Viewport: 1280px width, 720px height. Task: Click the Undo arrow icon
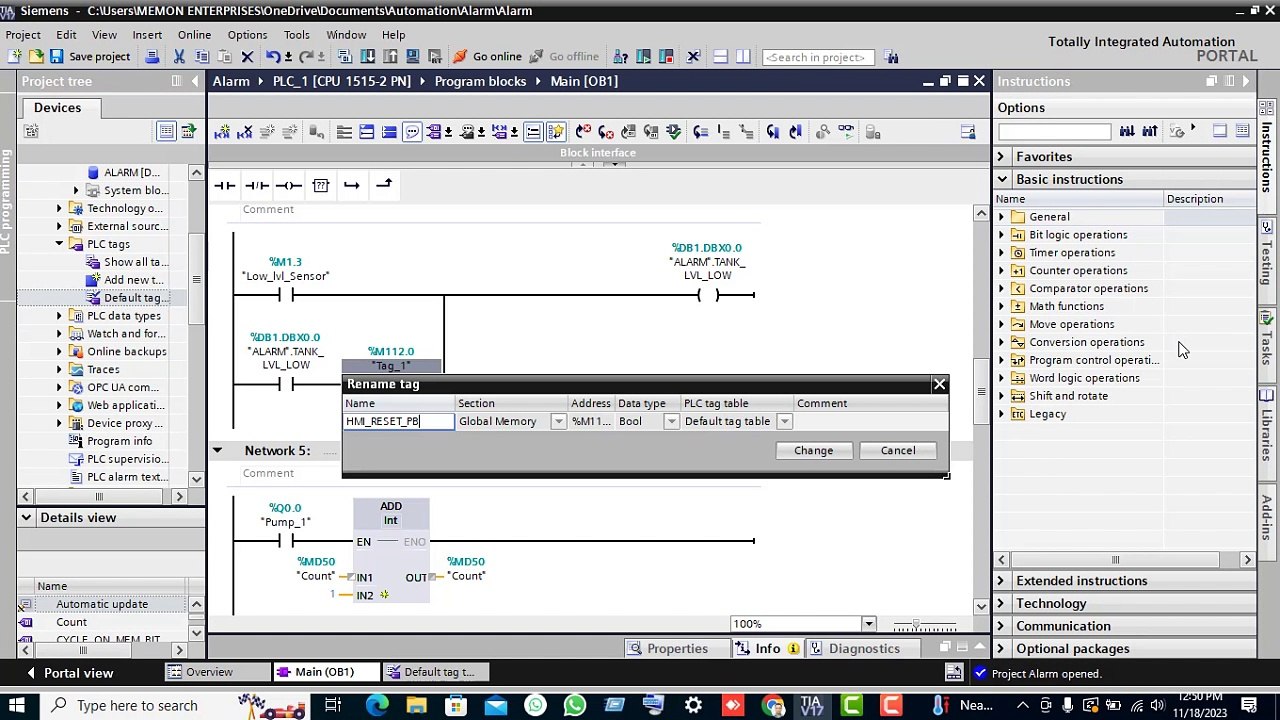point(273,57)
